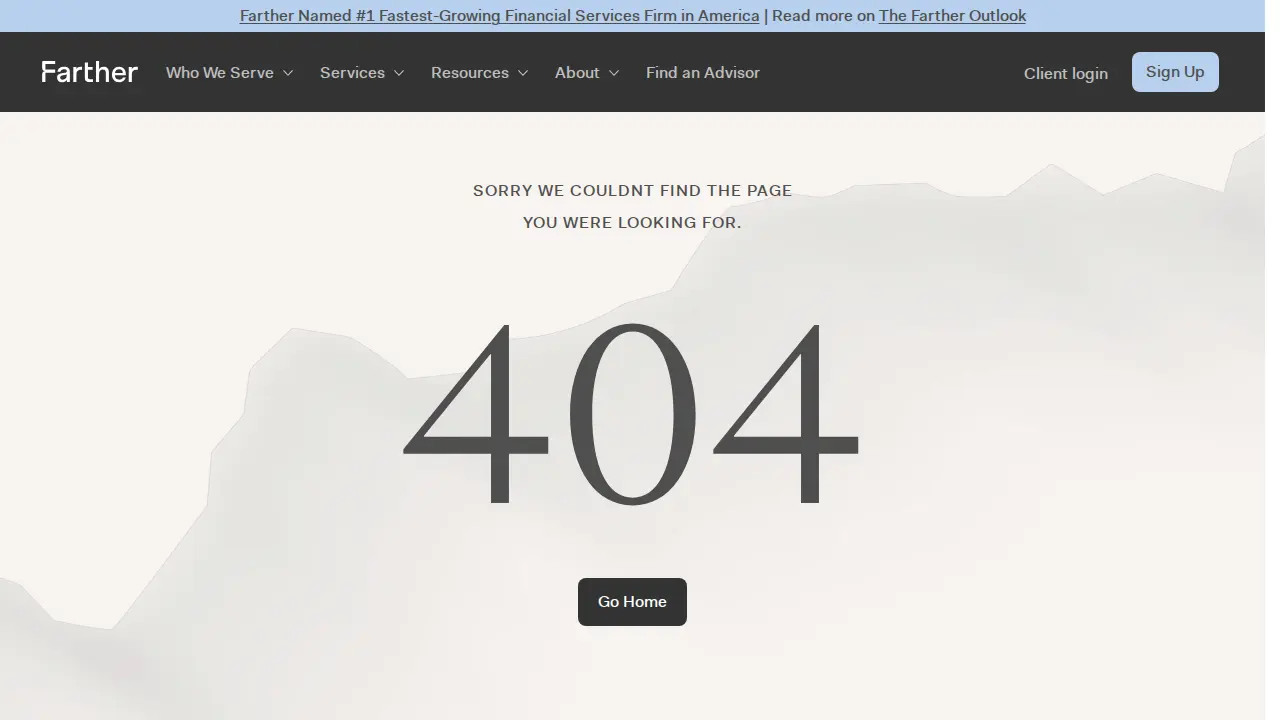Click the Sign Up button
The width and height of the screenshot is (1280, 720).
click(x=1175, y=72)
